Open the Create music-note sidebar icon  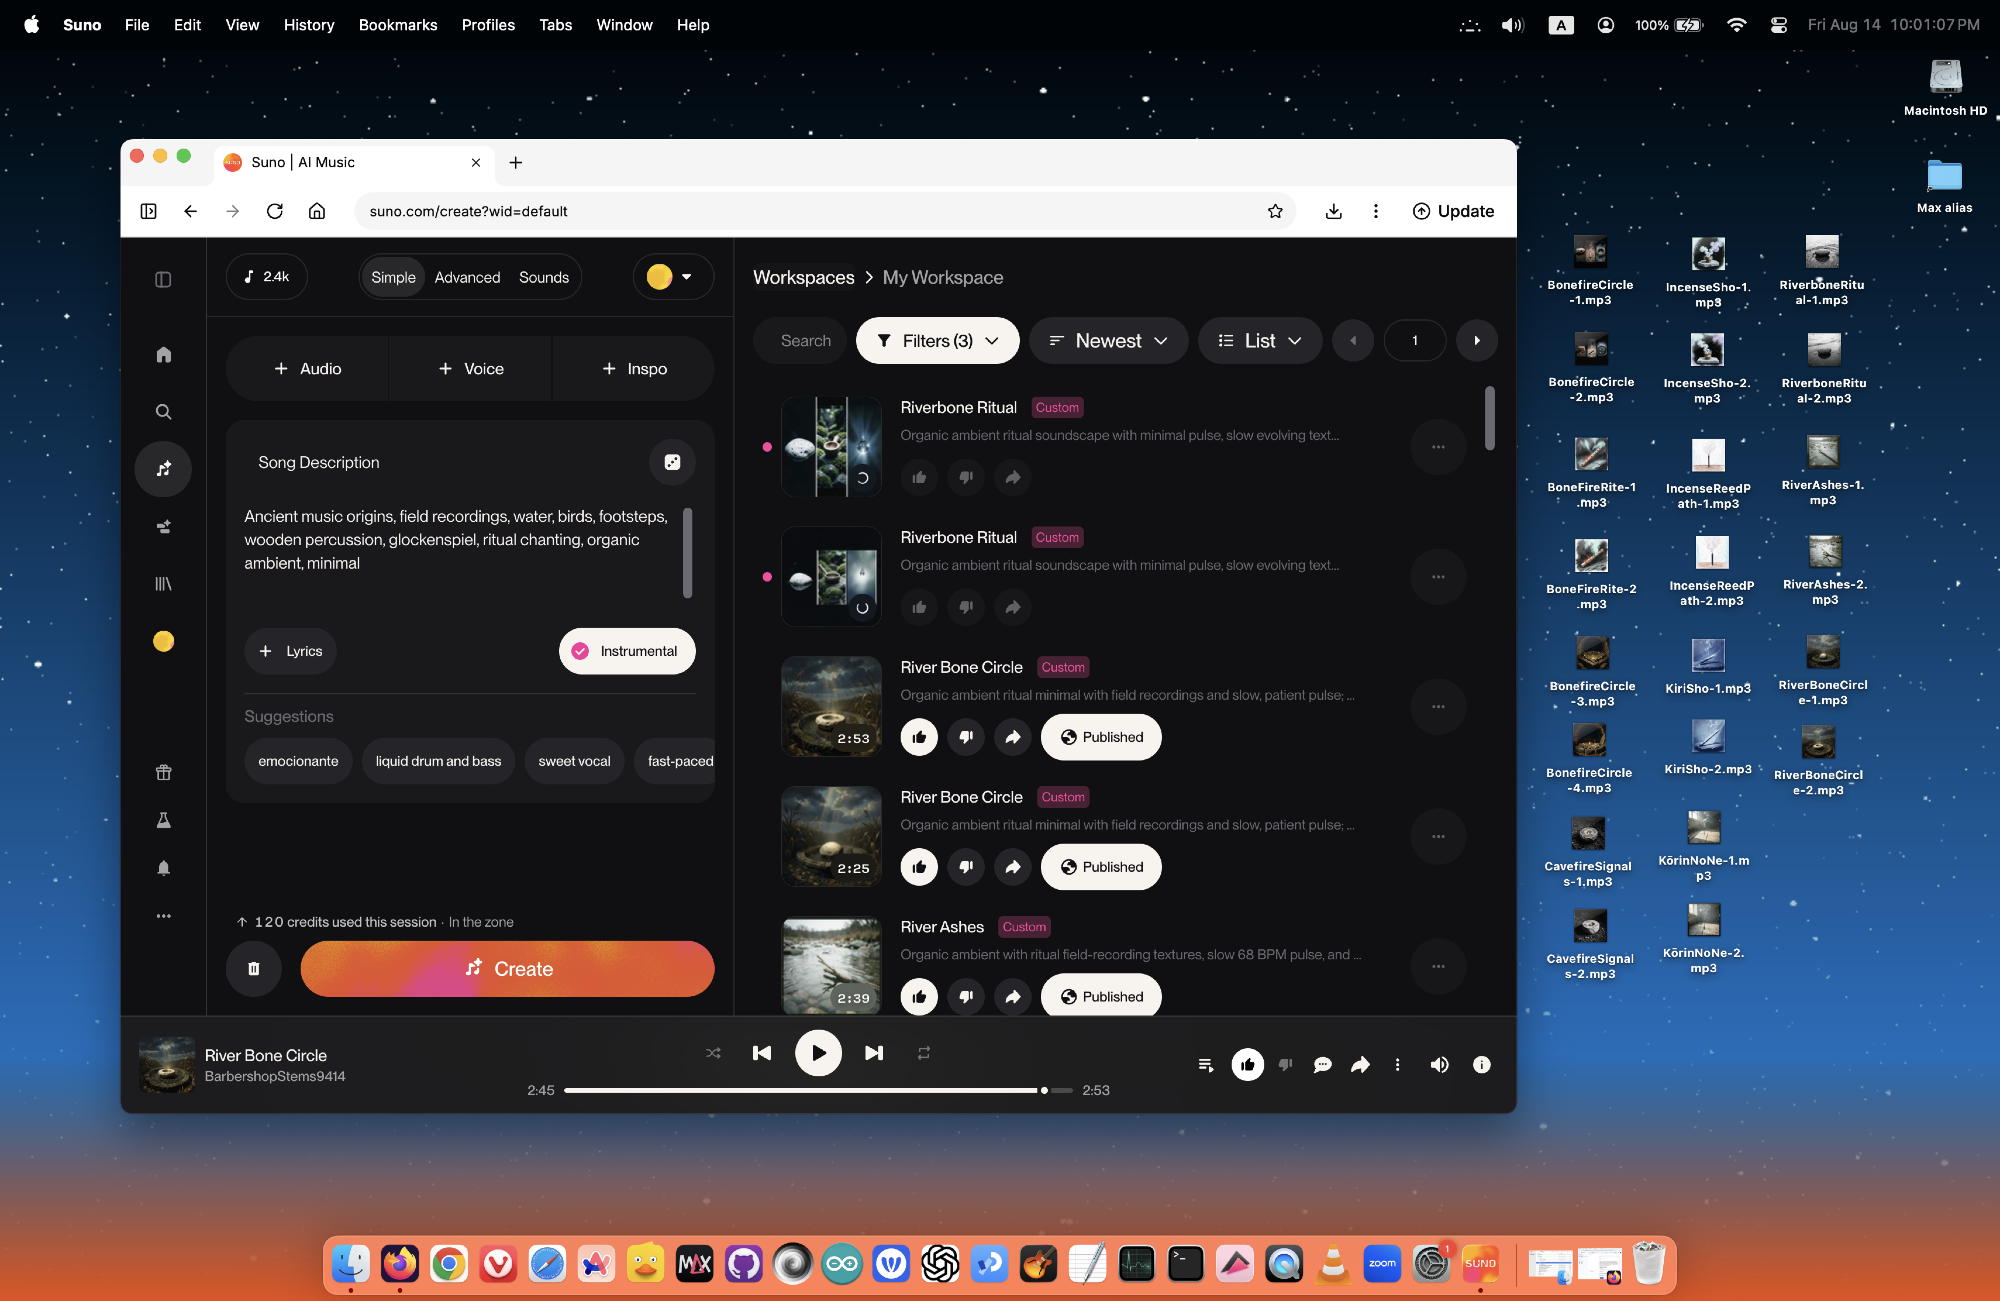[163, 469]
